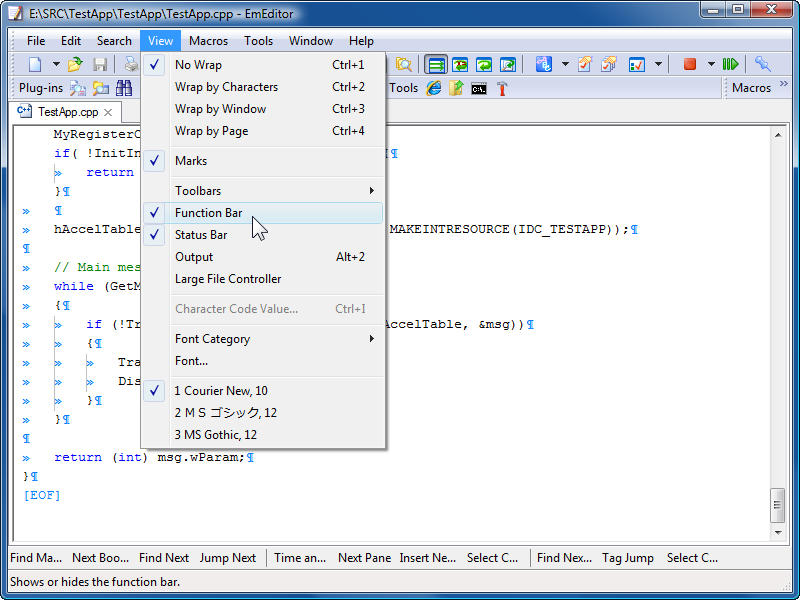This screenshot has height=600, width=800.
Task: Click the folder search plug-in icon
Action: coord(101,88)
